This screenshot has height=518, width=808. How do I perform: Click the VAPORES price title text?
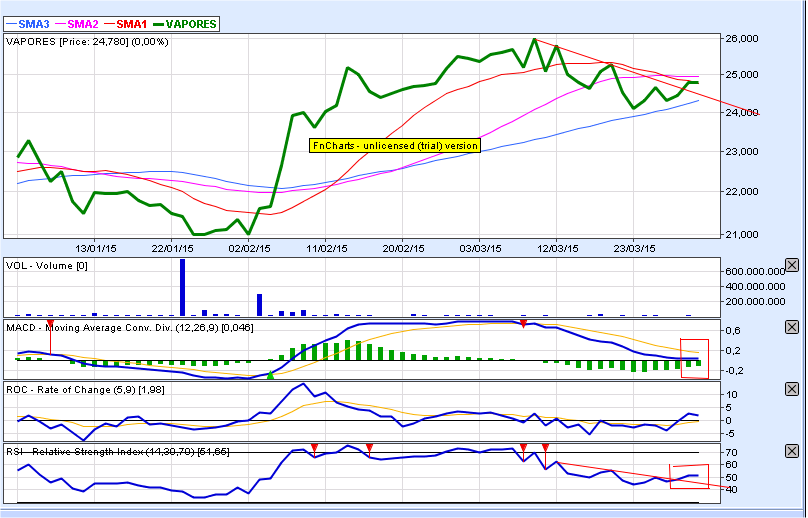click(87, 42)
